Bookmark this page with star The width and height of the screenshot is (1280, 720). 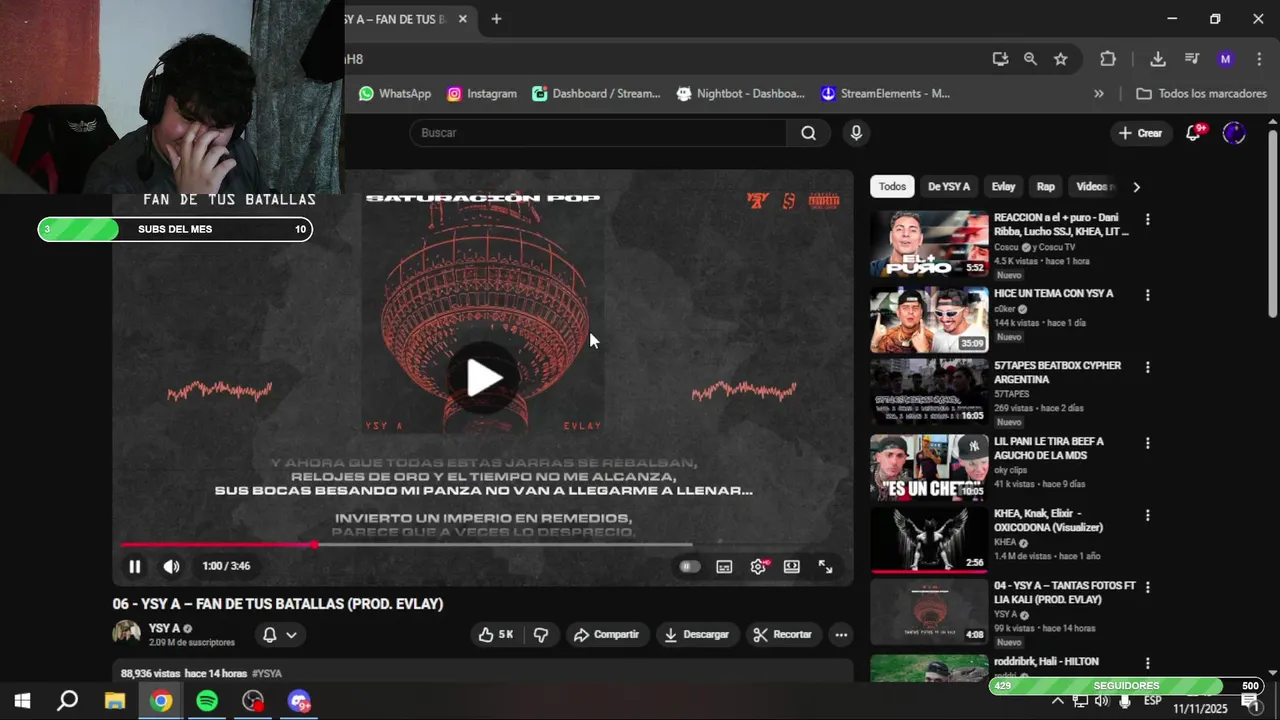point(1060,59)
